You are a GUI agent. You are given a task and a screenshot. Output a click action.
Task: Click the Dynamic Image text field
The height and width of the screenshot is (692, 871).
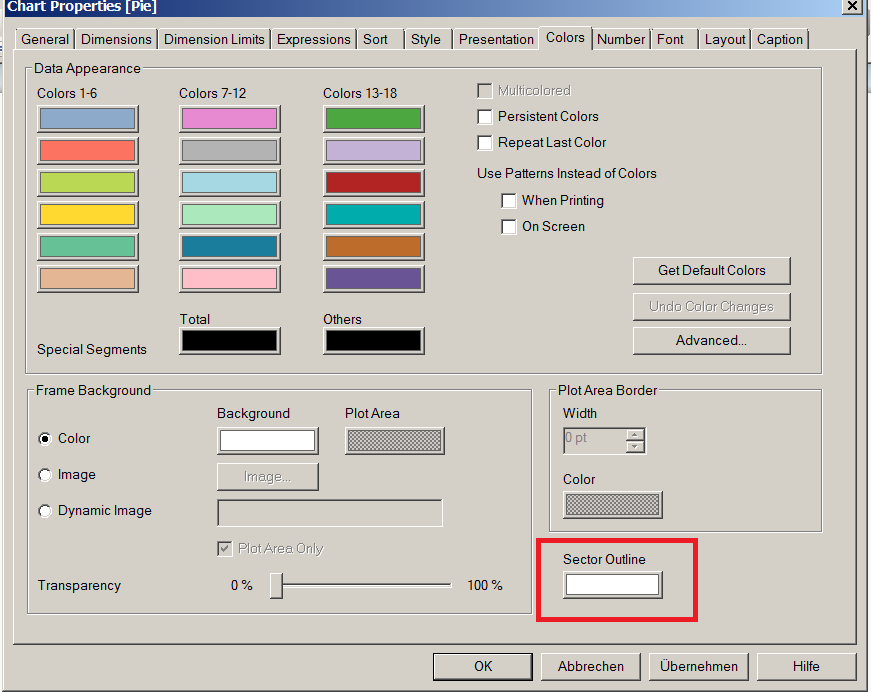click(x=330, y=513)
